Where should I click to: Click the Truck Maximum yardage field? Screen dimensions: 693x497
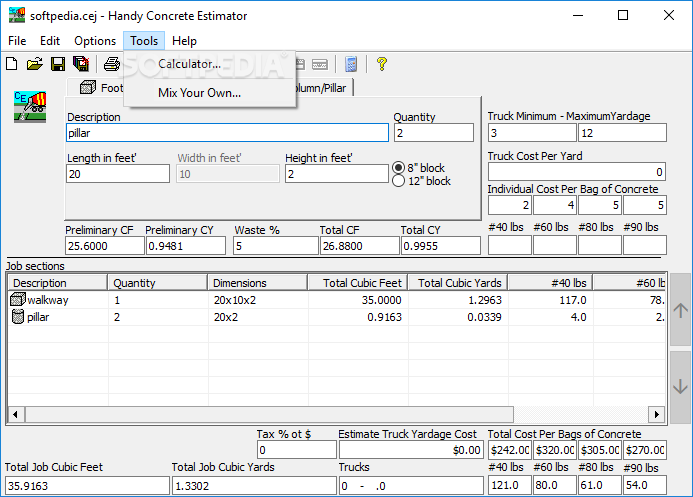(622, 133)
